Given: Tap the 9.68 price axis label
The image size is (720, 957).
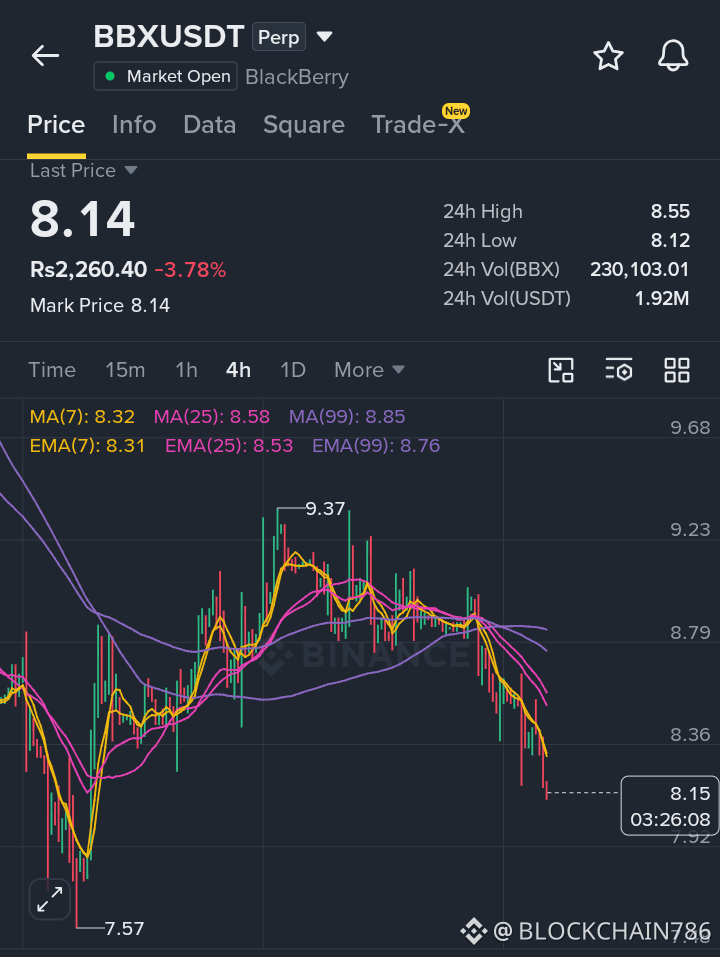Looking at the screenshot, I should point(690,427).
